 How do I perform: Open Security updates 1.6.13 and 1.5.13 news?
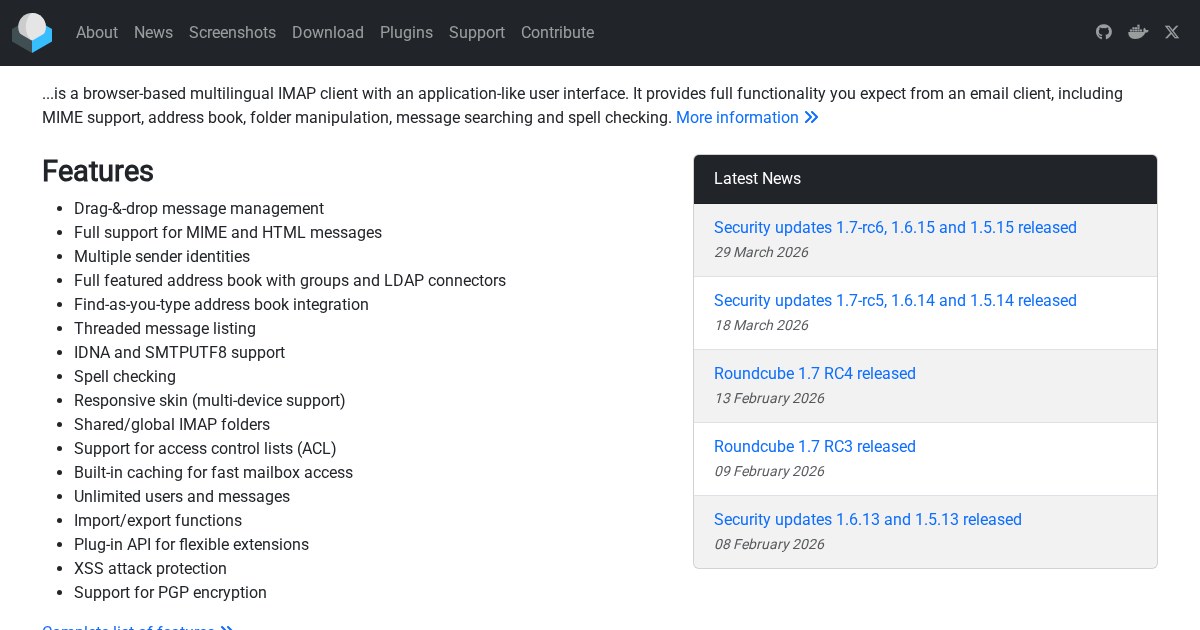click(x=868, y=520)
